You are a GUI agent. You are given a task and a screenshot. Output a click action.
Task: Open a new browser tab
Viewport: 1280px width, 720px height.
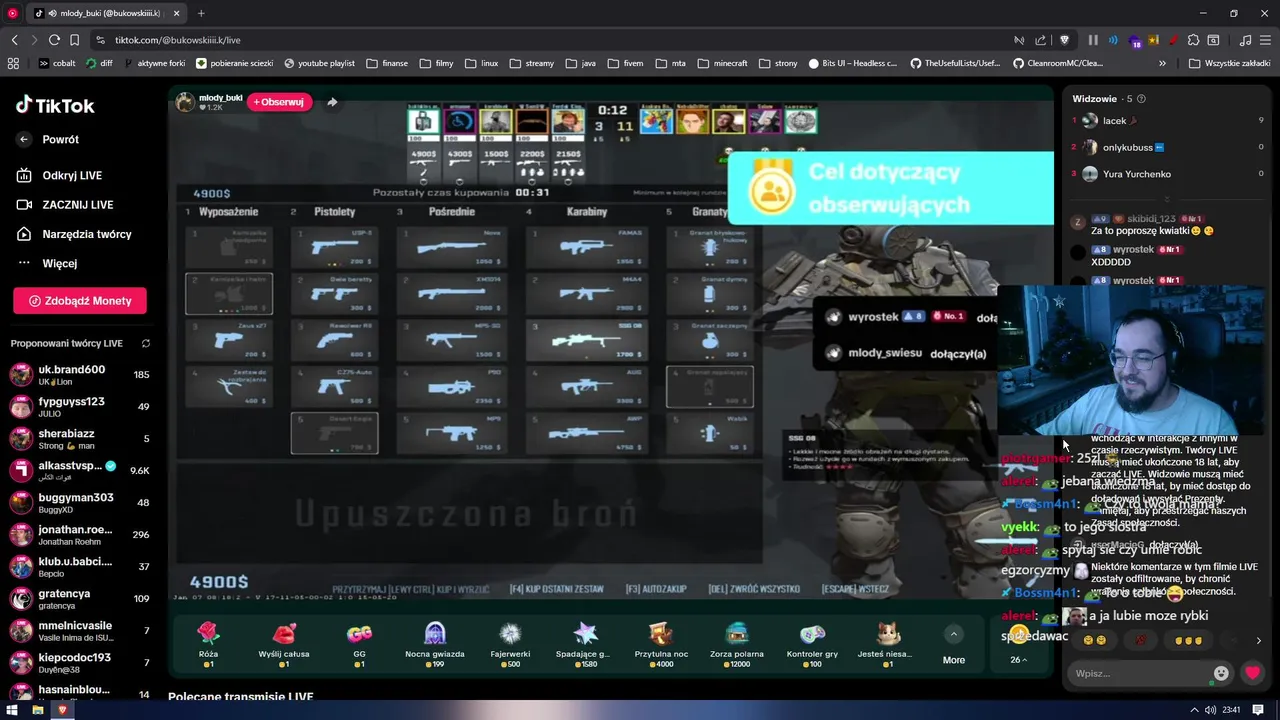tap(201, 13)
